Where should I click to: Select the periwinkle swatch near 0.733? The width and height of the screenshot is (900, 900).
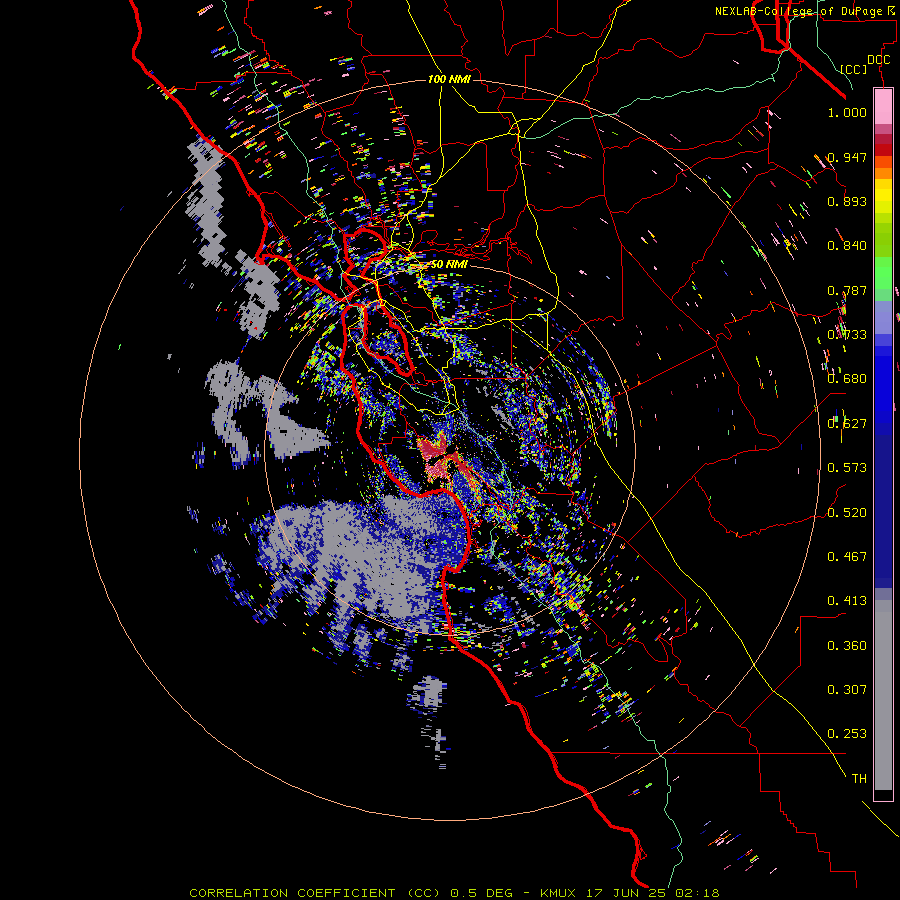click(x=883, y=317)
